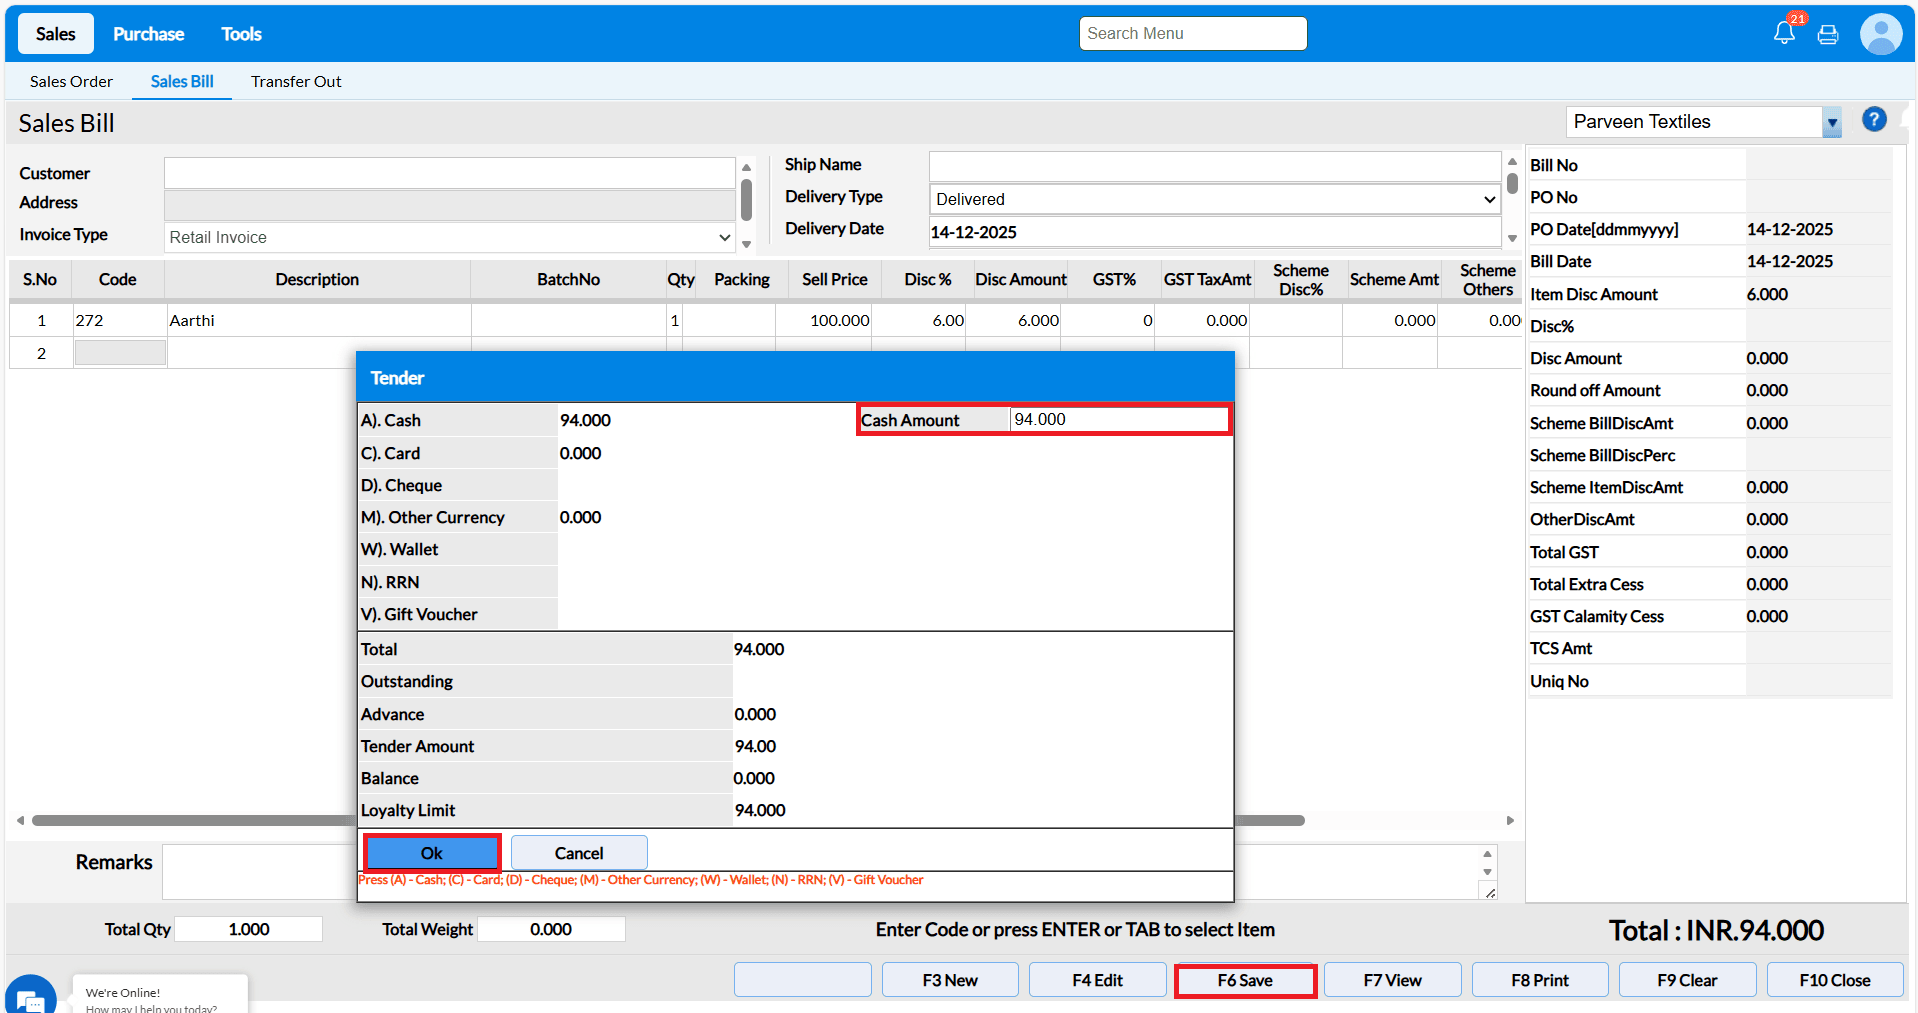Click the Remarks box resize handle
The width and height of the screenshot is (1918, 1013).
click(x=1490, y=893)
